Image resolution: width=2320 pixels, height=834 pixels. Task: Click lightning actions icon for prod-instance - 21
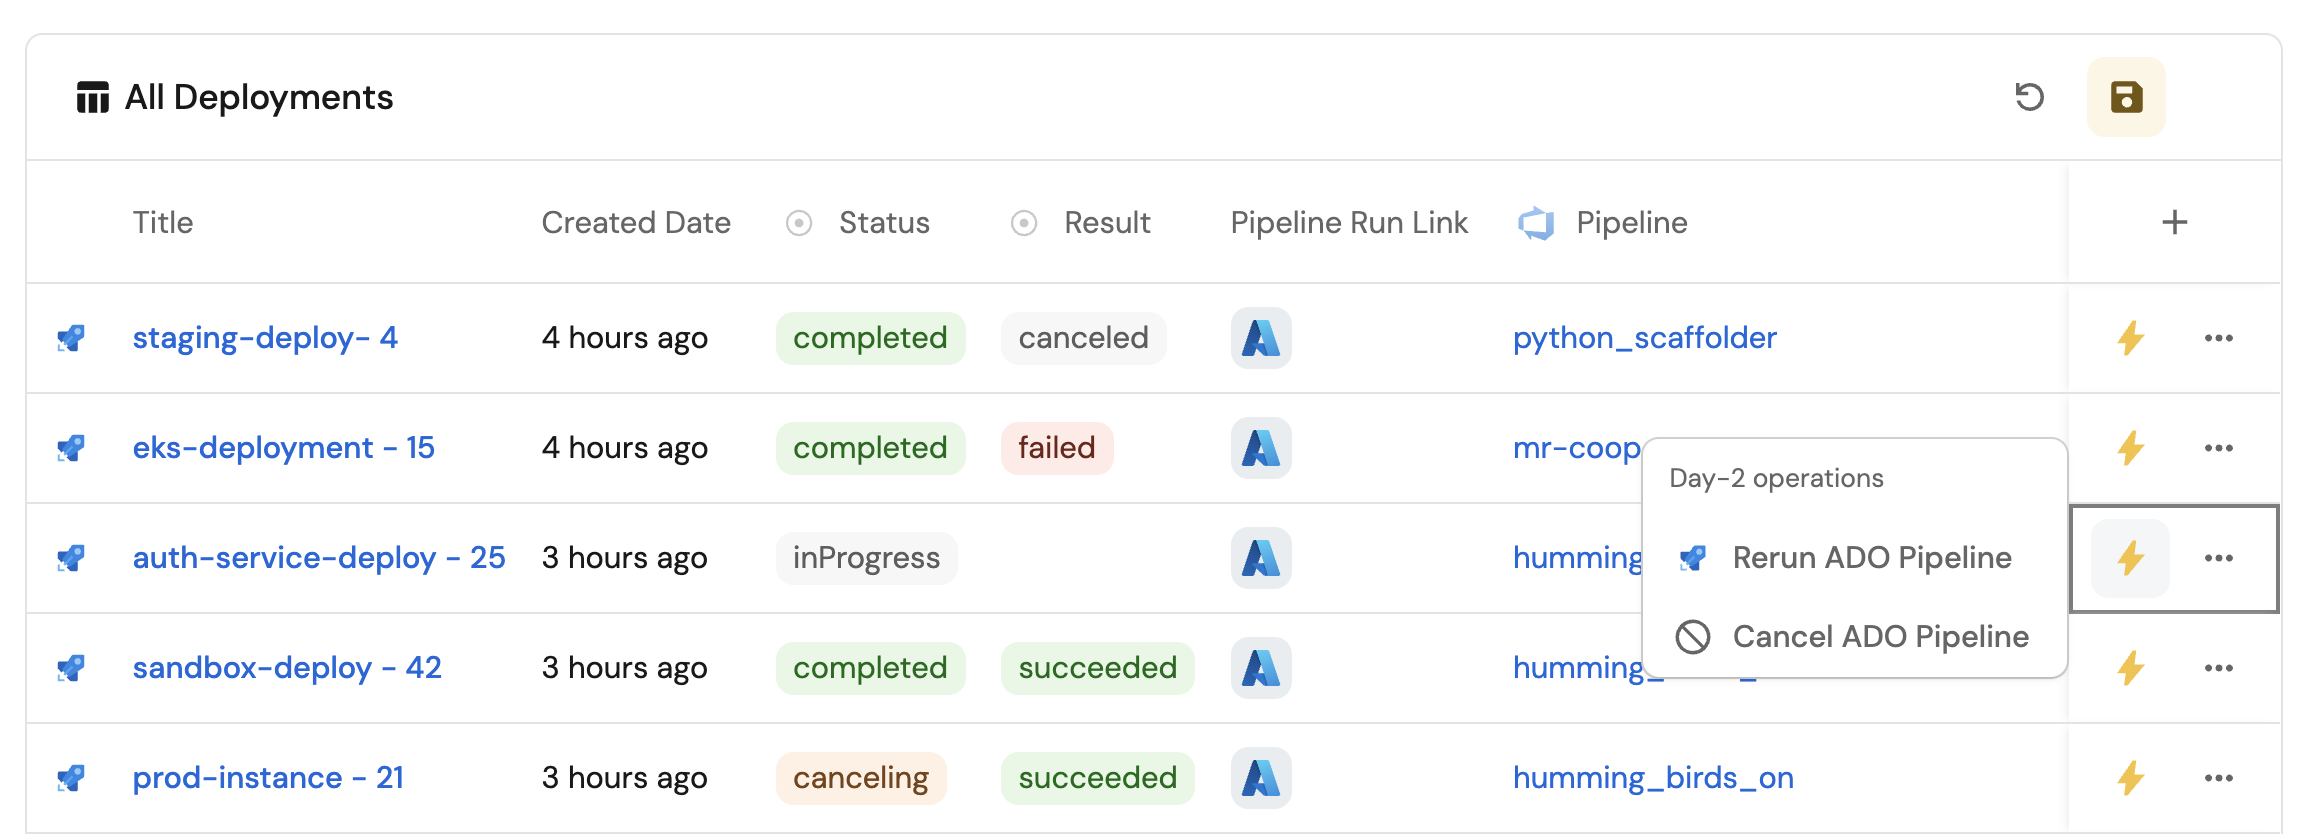[2130, 778]
